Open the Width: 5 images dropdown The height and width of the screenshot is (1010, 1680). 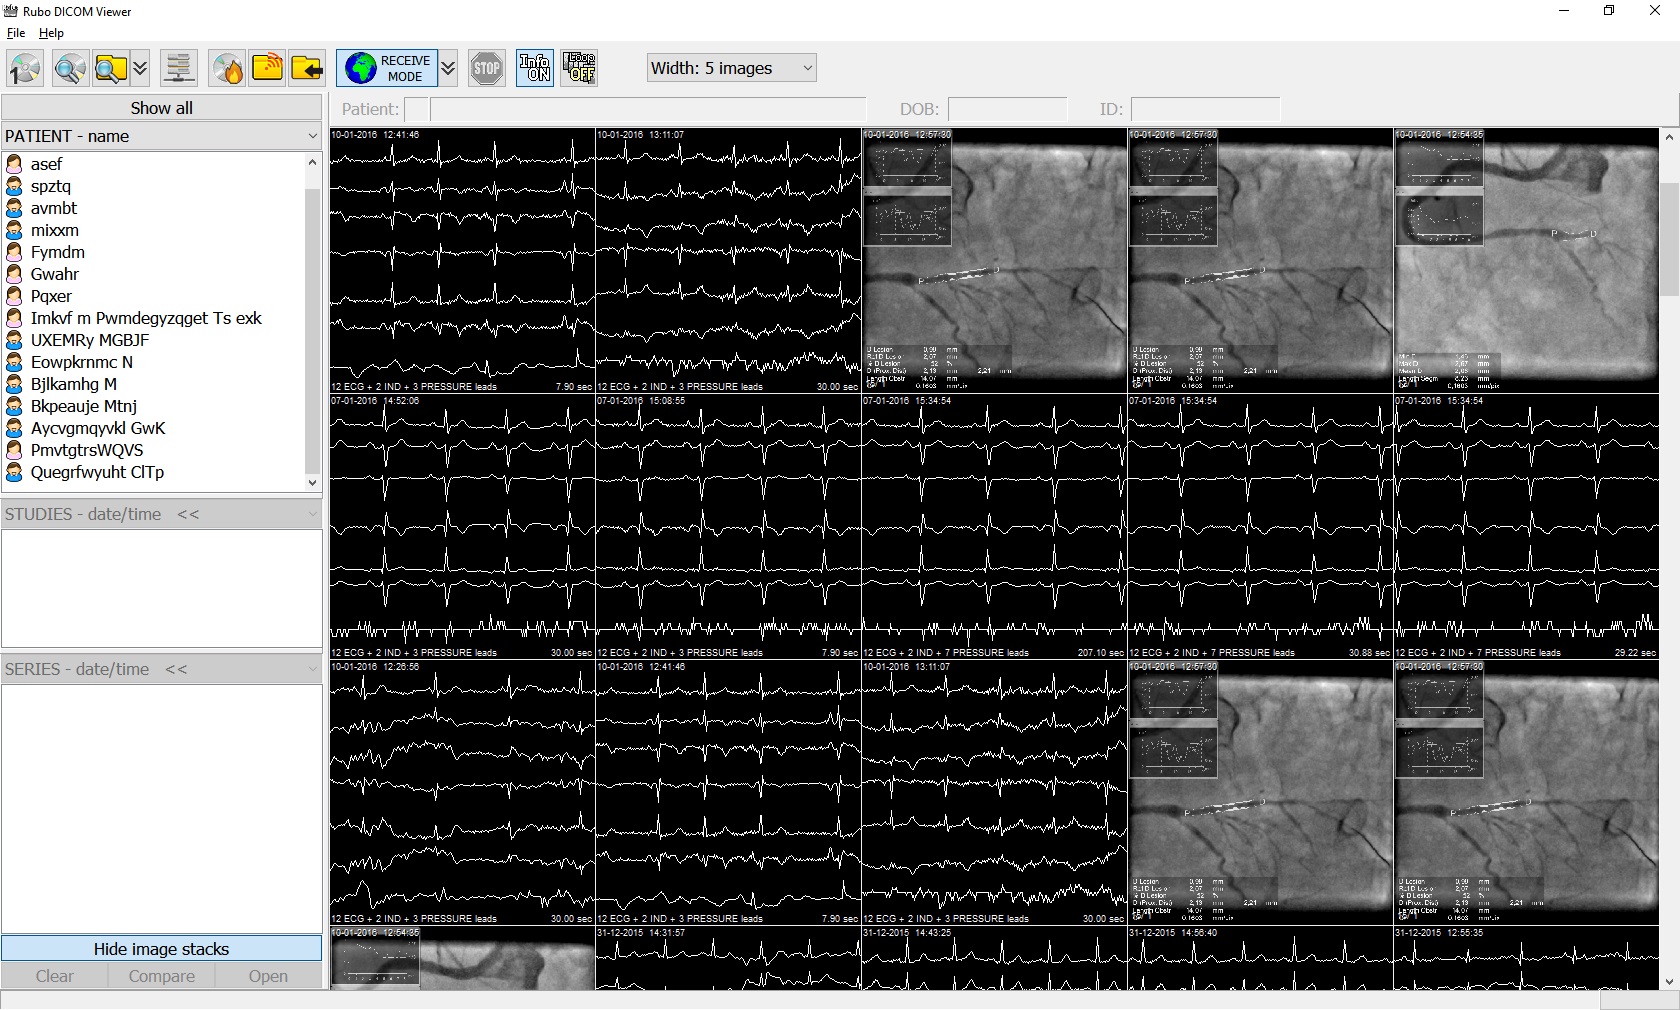(732, 68)
